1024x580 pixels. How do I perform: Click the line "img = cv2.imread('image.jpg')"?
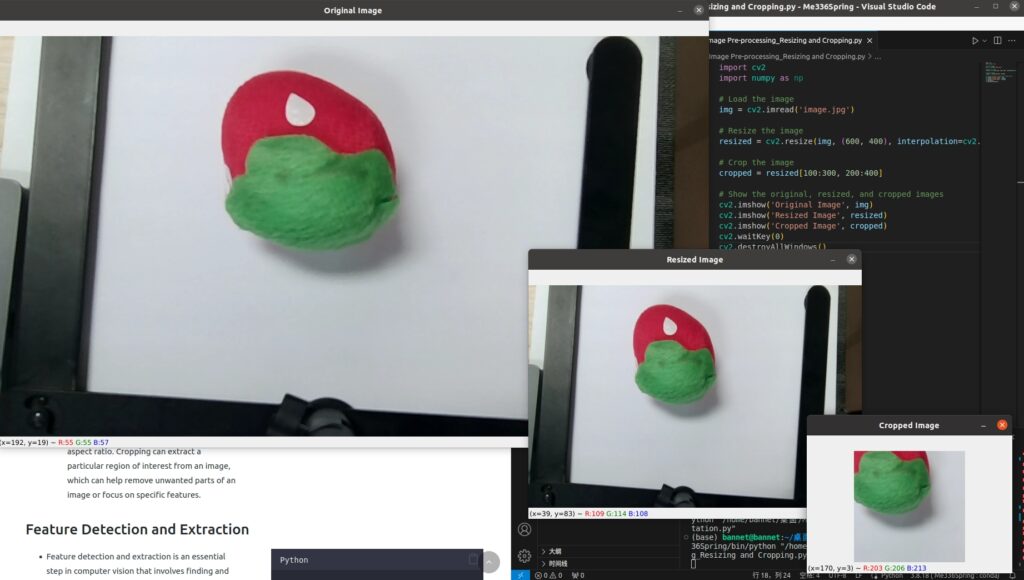(786, 110)
